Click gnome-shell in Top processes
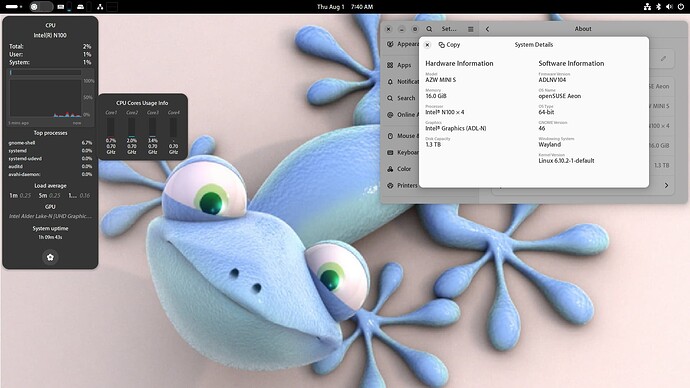This screenshot has height=388, width=690. pos(50,143)
